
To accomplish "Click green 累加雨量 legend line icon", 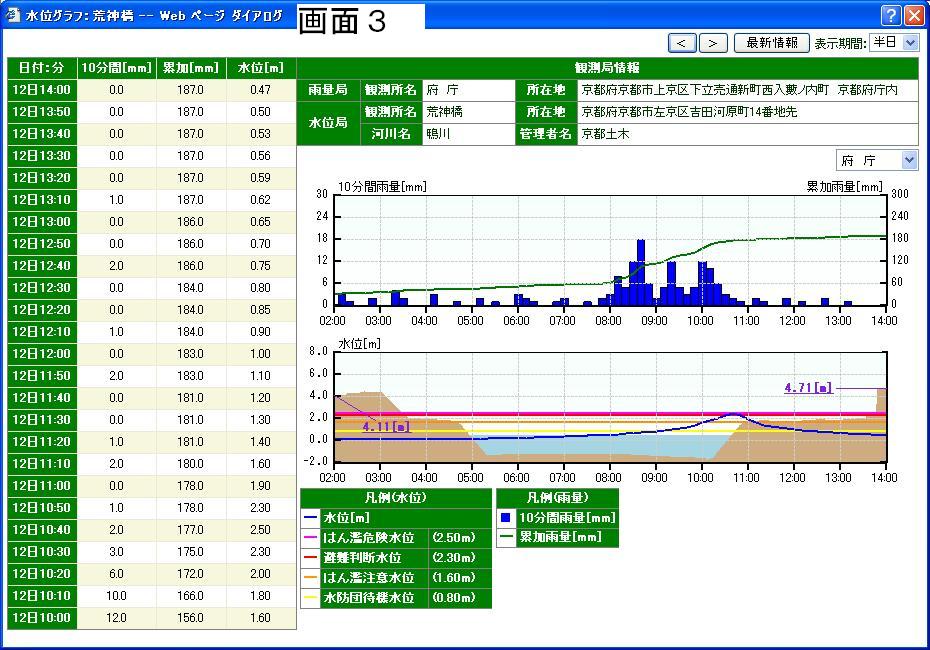I will pyautogui.click(x=506, y=538).
